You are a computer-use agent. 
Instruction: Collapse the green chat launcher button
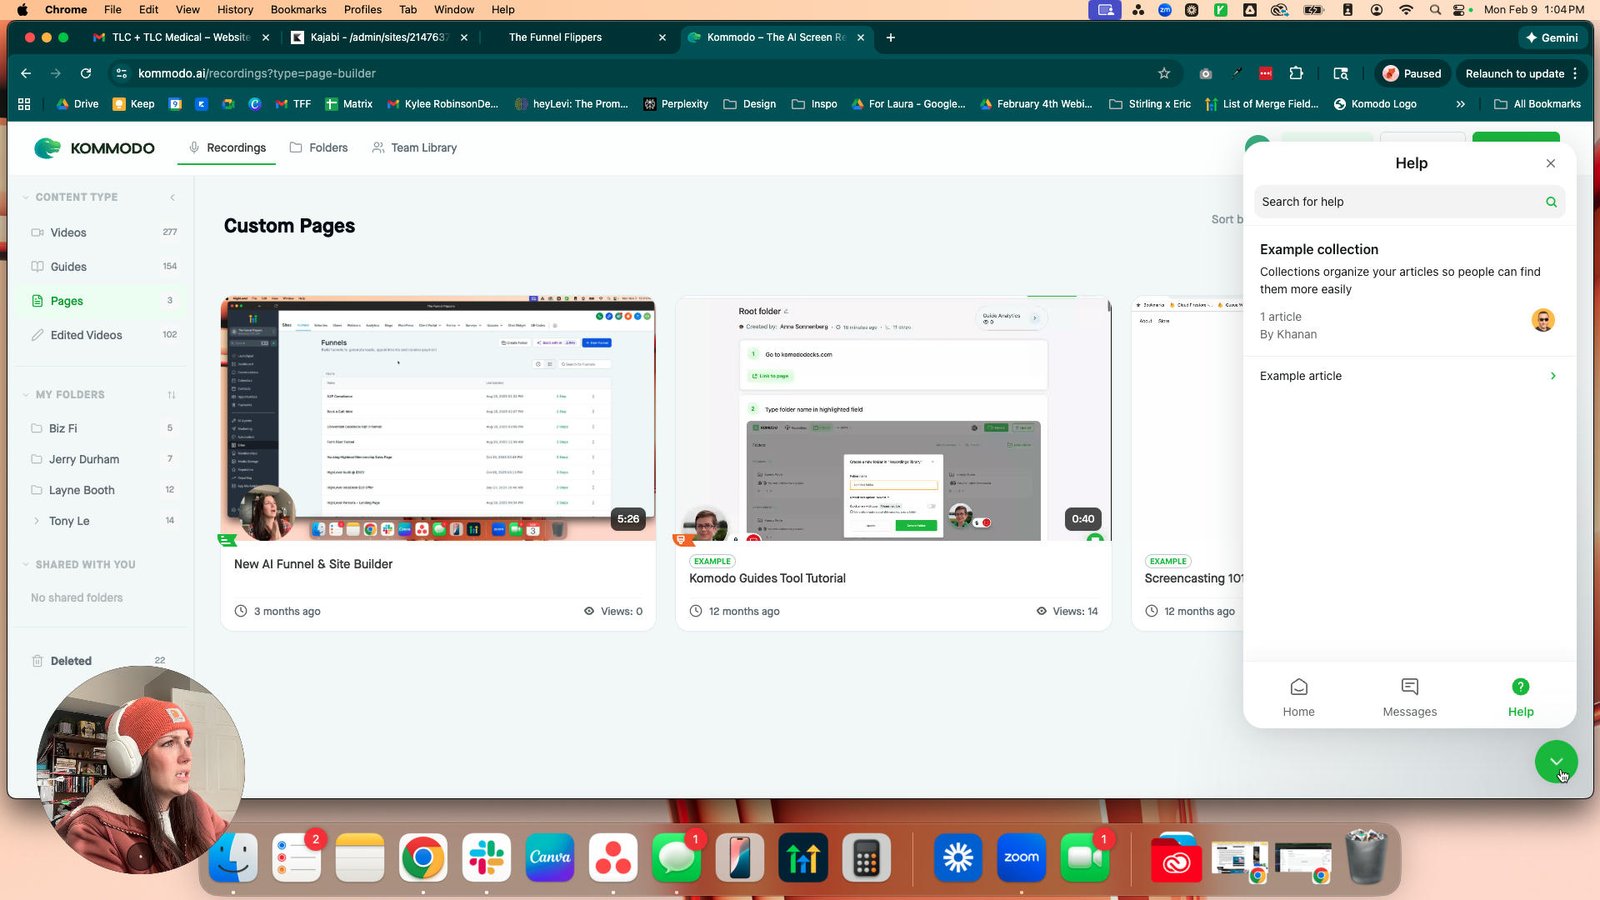point(1556,762)
